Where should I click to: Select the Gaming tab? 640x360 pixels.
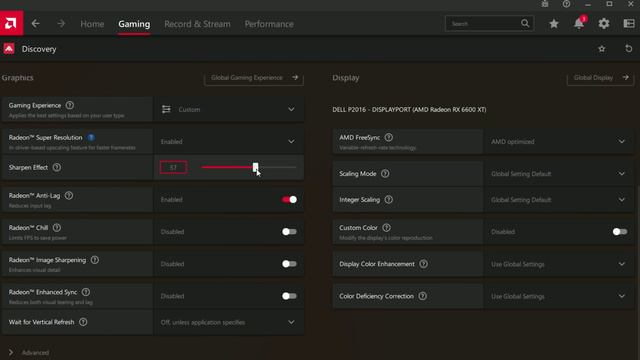(134, 24)
